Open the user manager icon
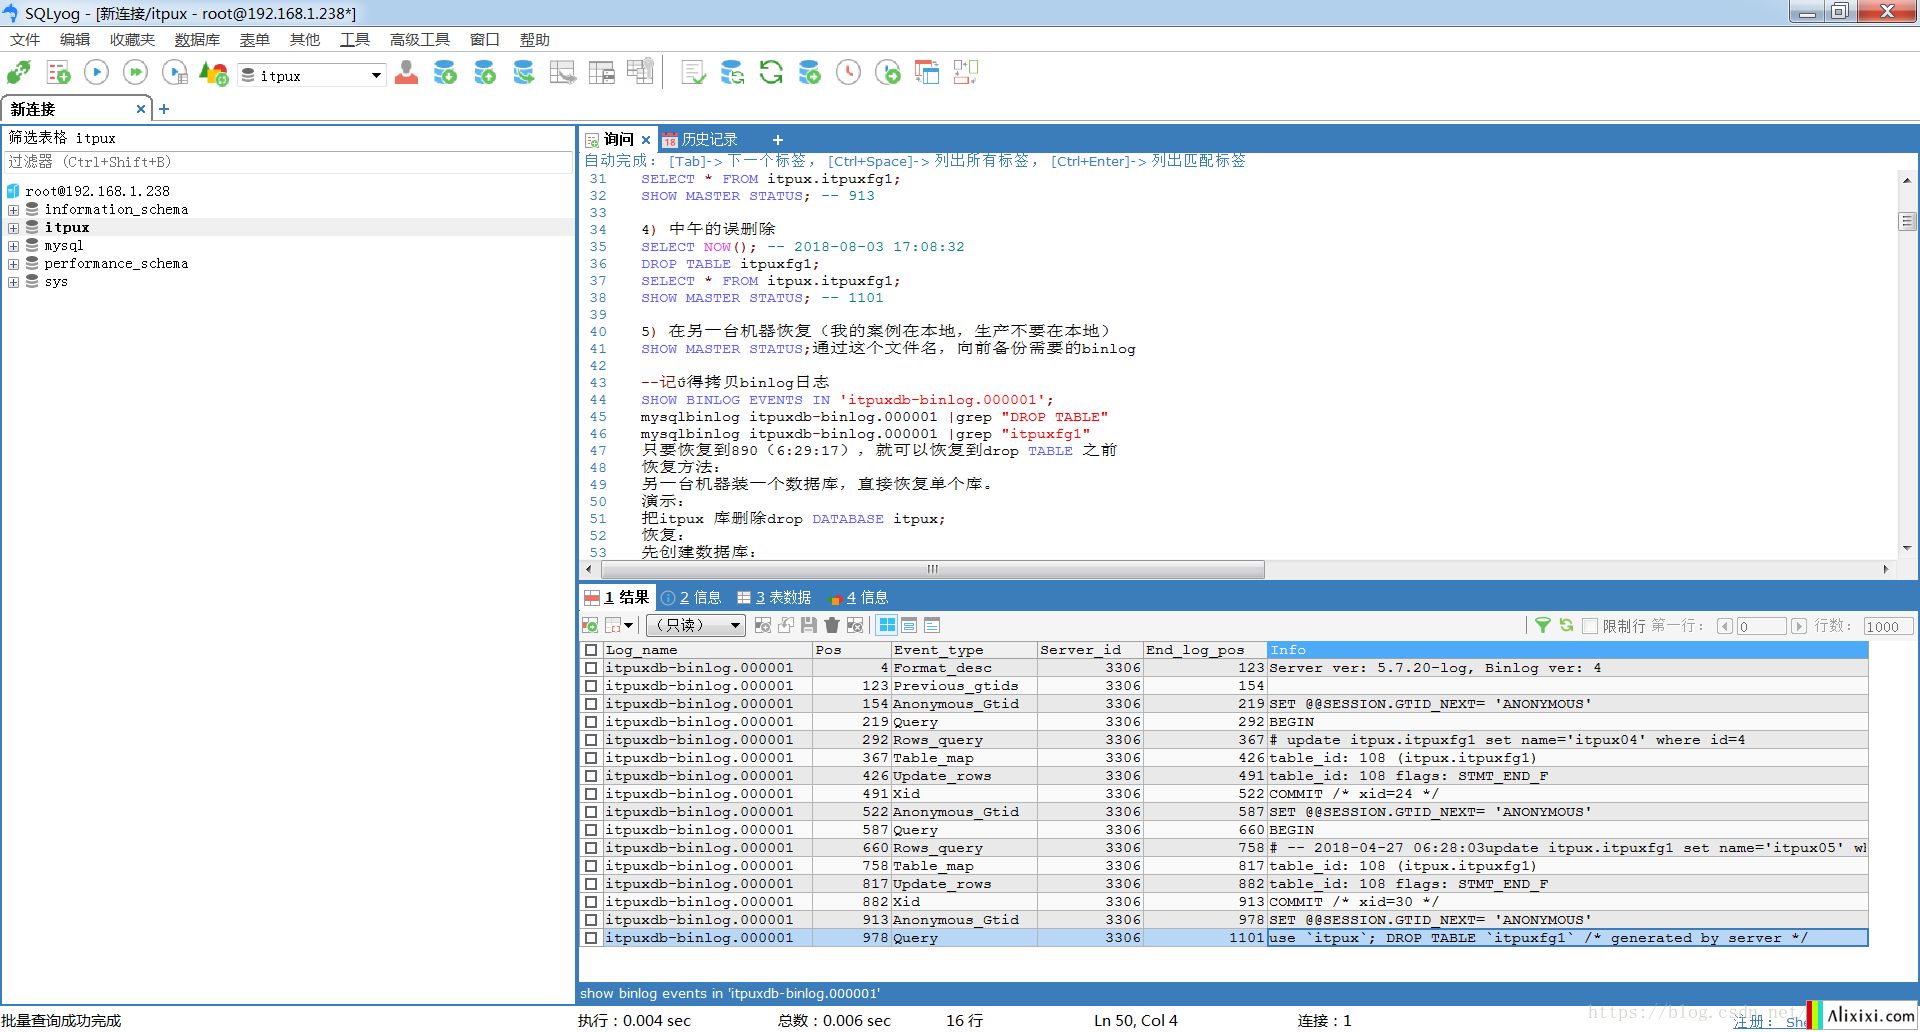This screenshot has width=1920, height=1032. 406,73
